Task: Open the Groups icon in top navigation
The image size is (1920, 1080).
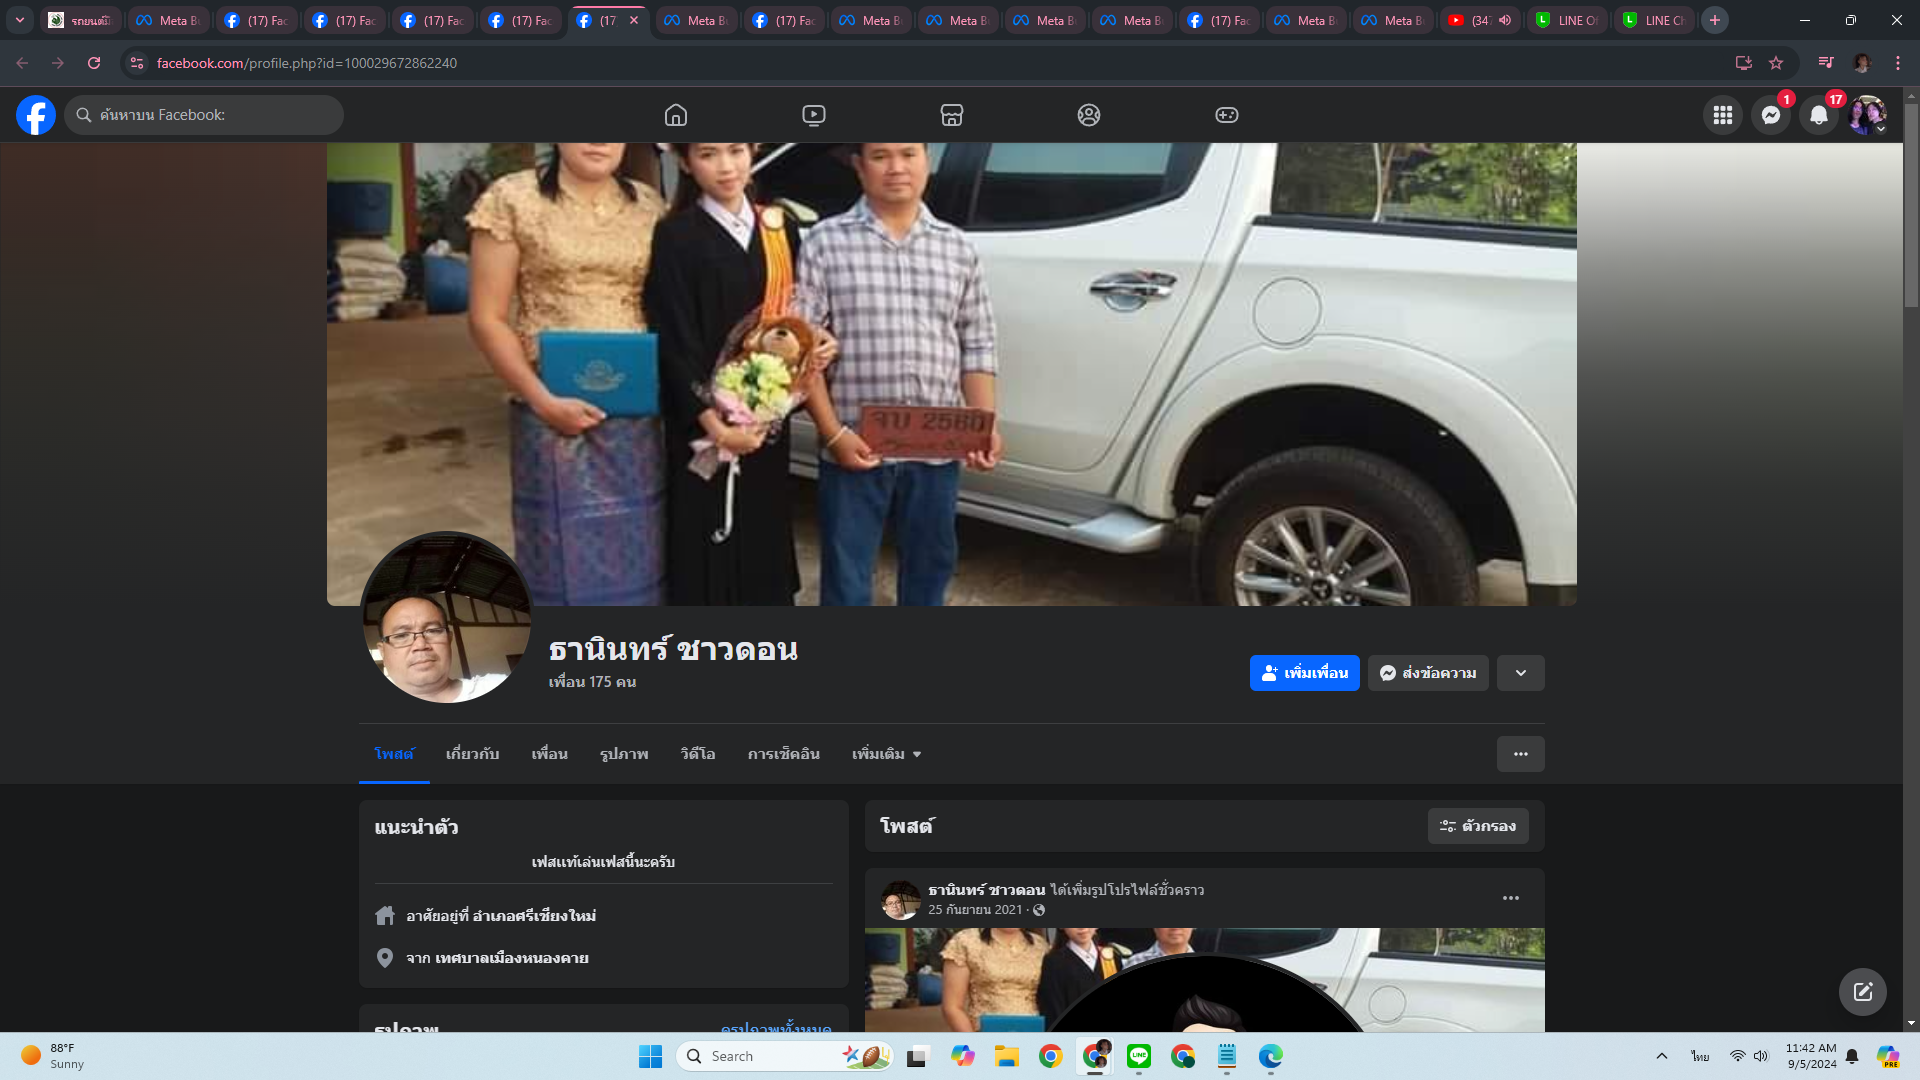Action: coord(1089,115)
